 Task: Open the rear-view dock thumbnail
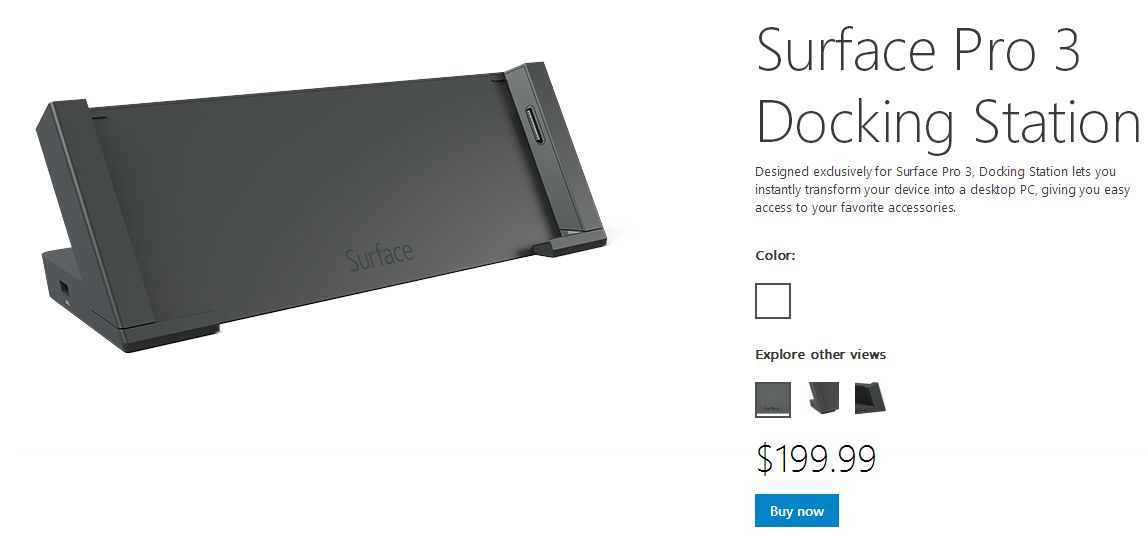coord(870,398)
